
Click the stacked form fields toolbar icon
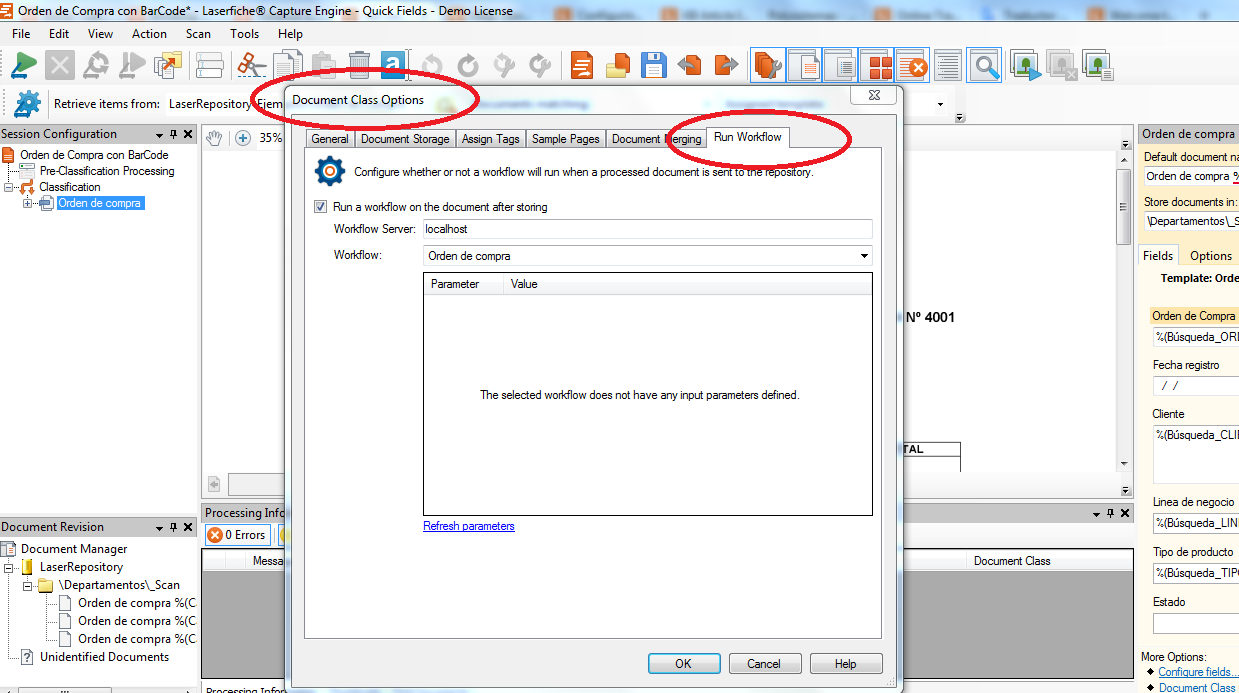click(209, 66)
